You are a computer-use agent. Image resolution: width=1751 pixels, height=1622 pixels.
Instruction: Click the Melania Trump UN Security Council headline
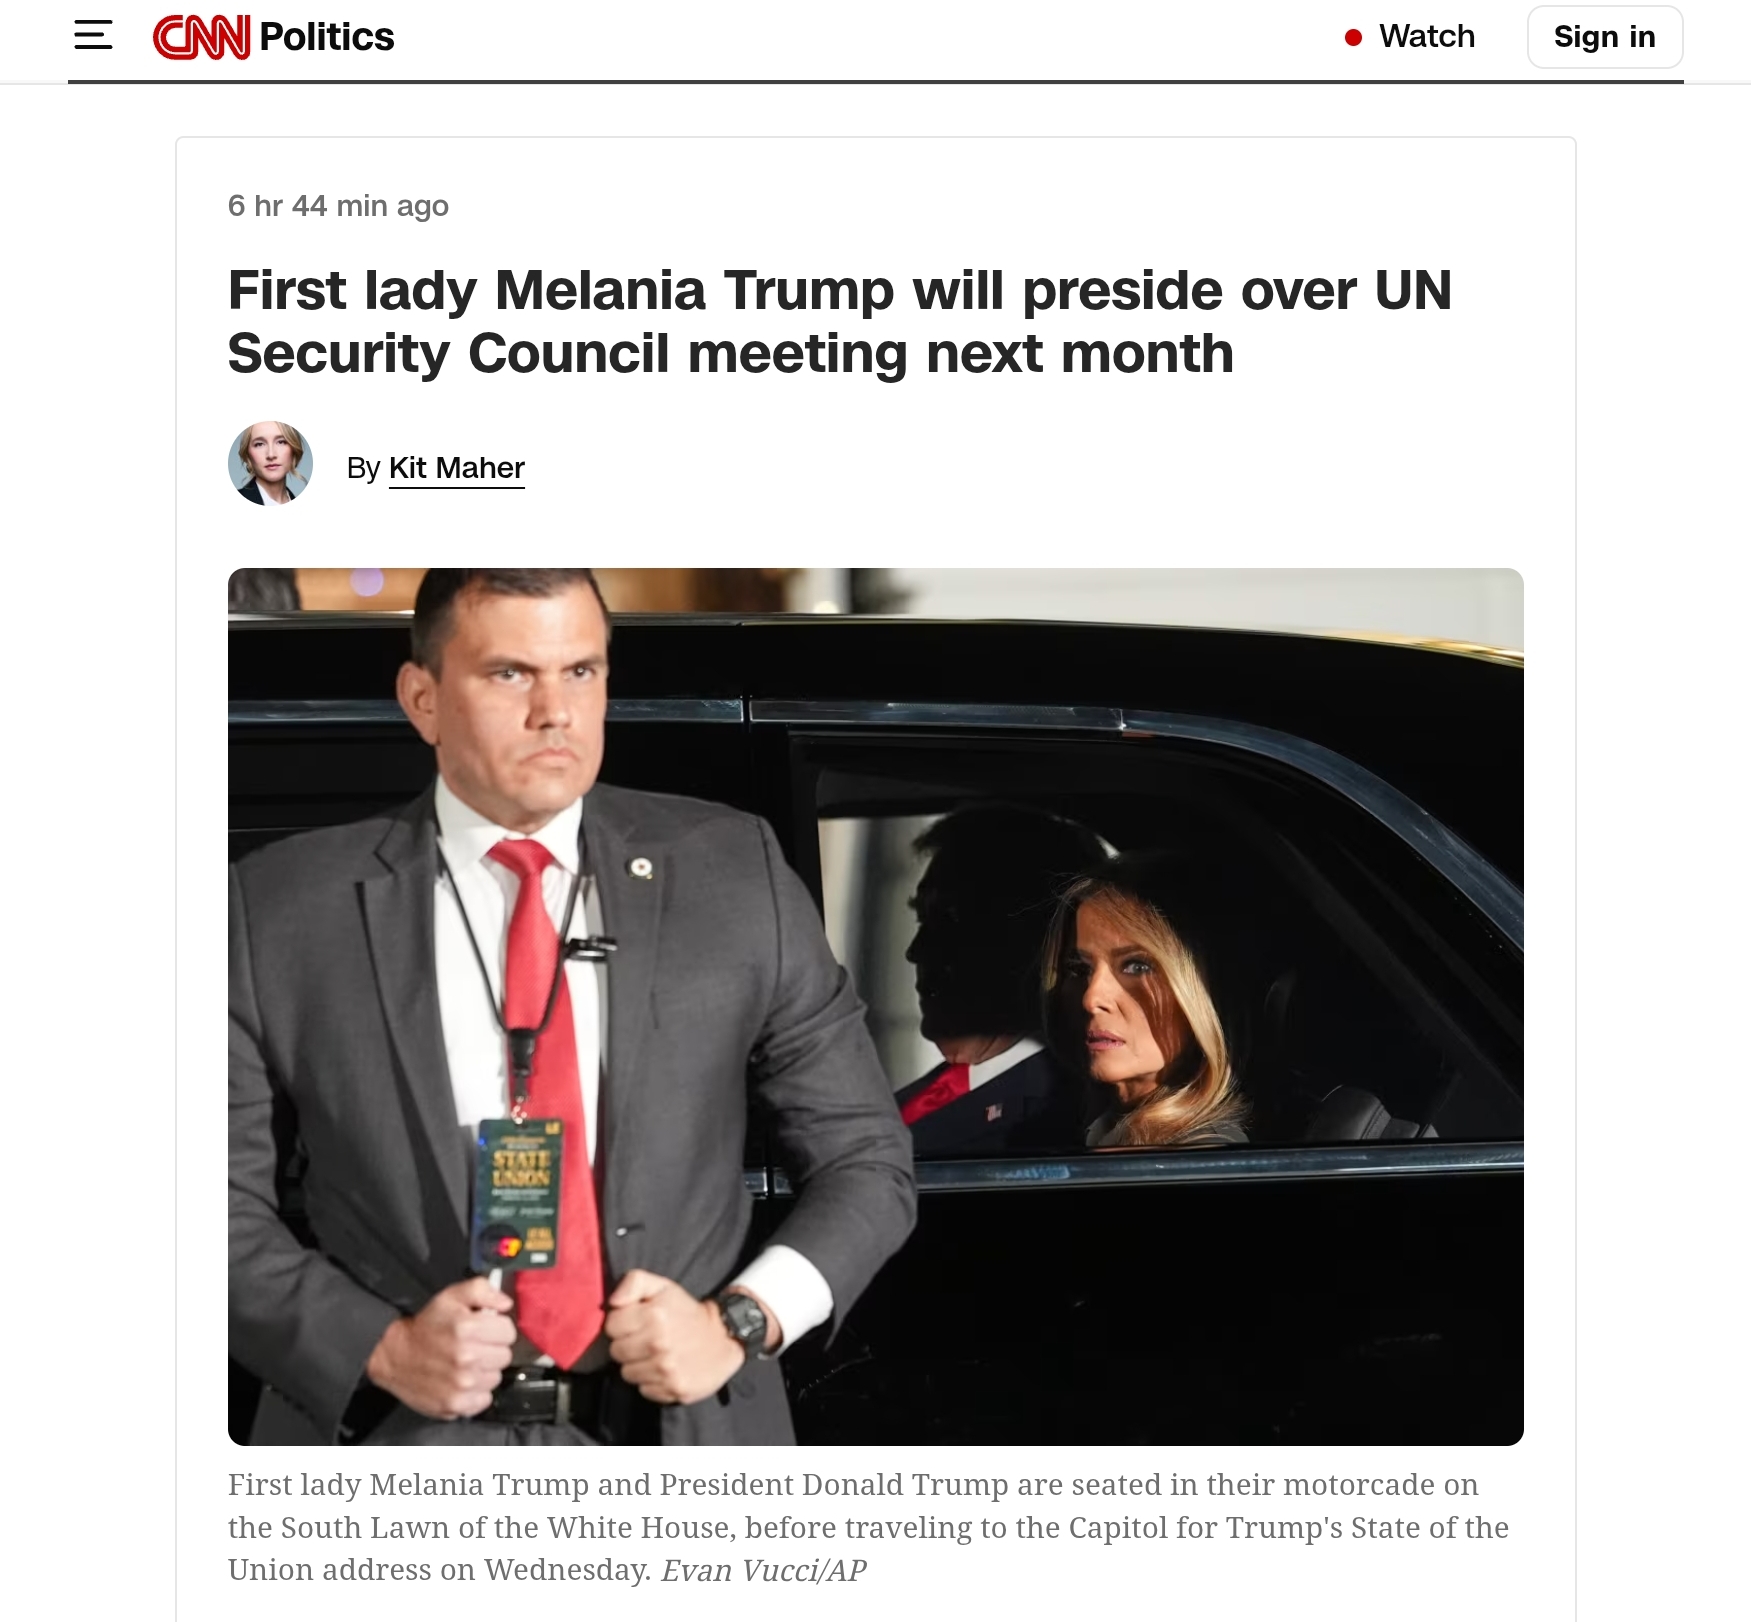coord(840,322)
